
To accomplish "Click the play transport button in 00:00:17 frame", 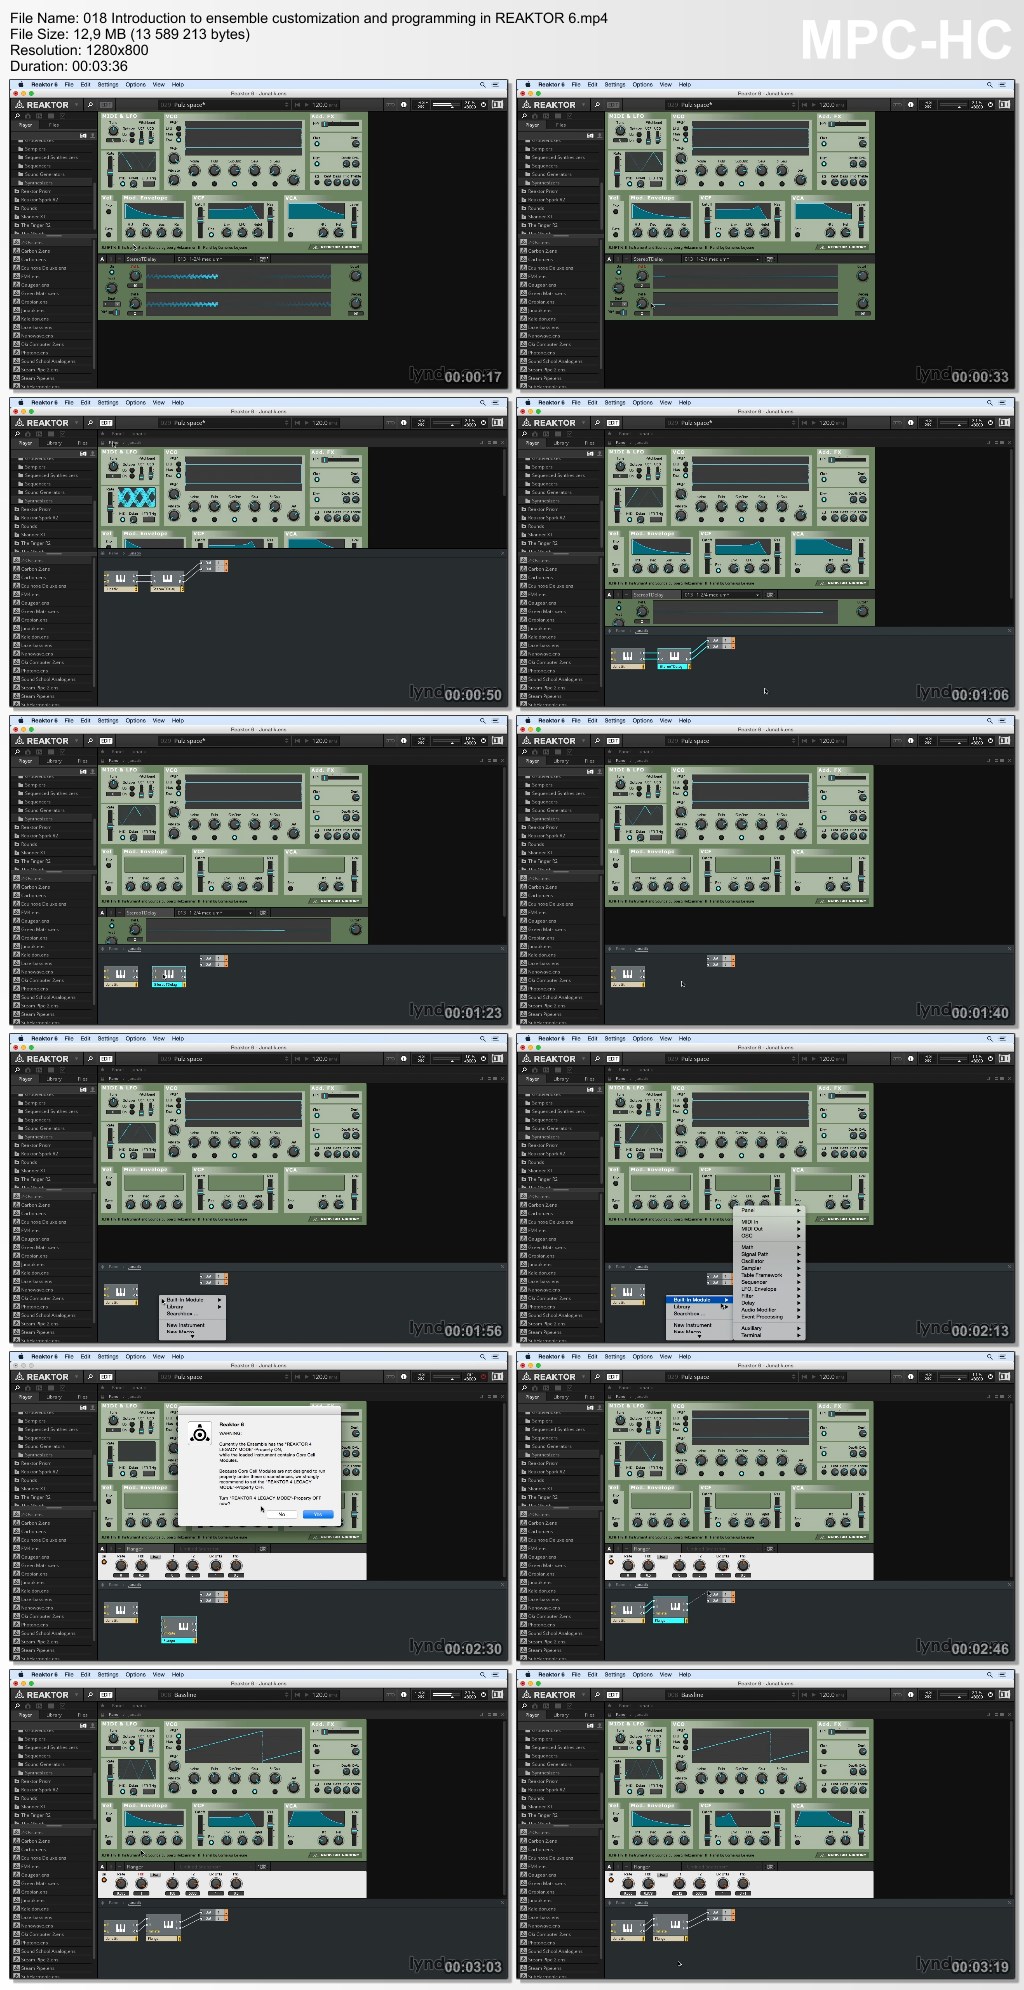I will tap(309, 104).
